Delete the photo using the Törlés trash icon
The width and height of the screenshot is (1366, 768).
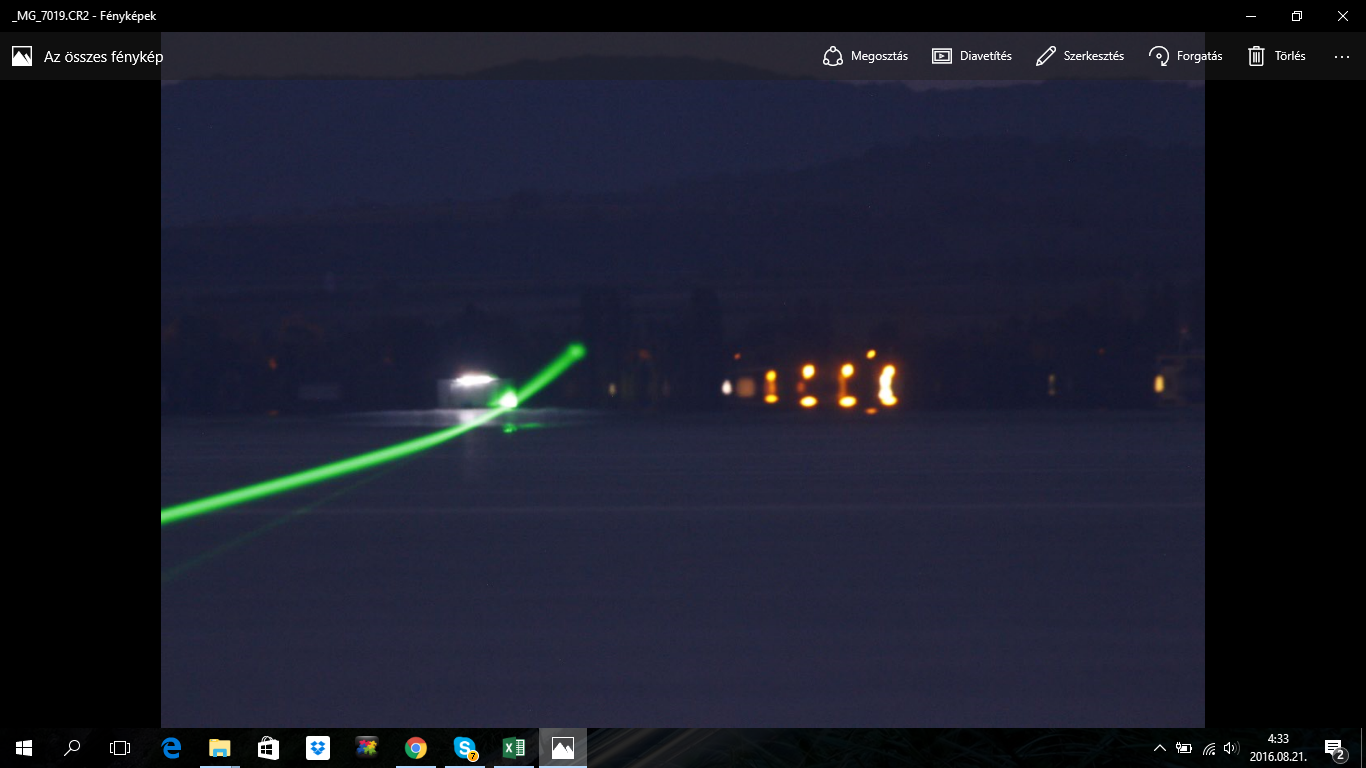click(x=1256, y=56)
